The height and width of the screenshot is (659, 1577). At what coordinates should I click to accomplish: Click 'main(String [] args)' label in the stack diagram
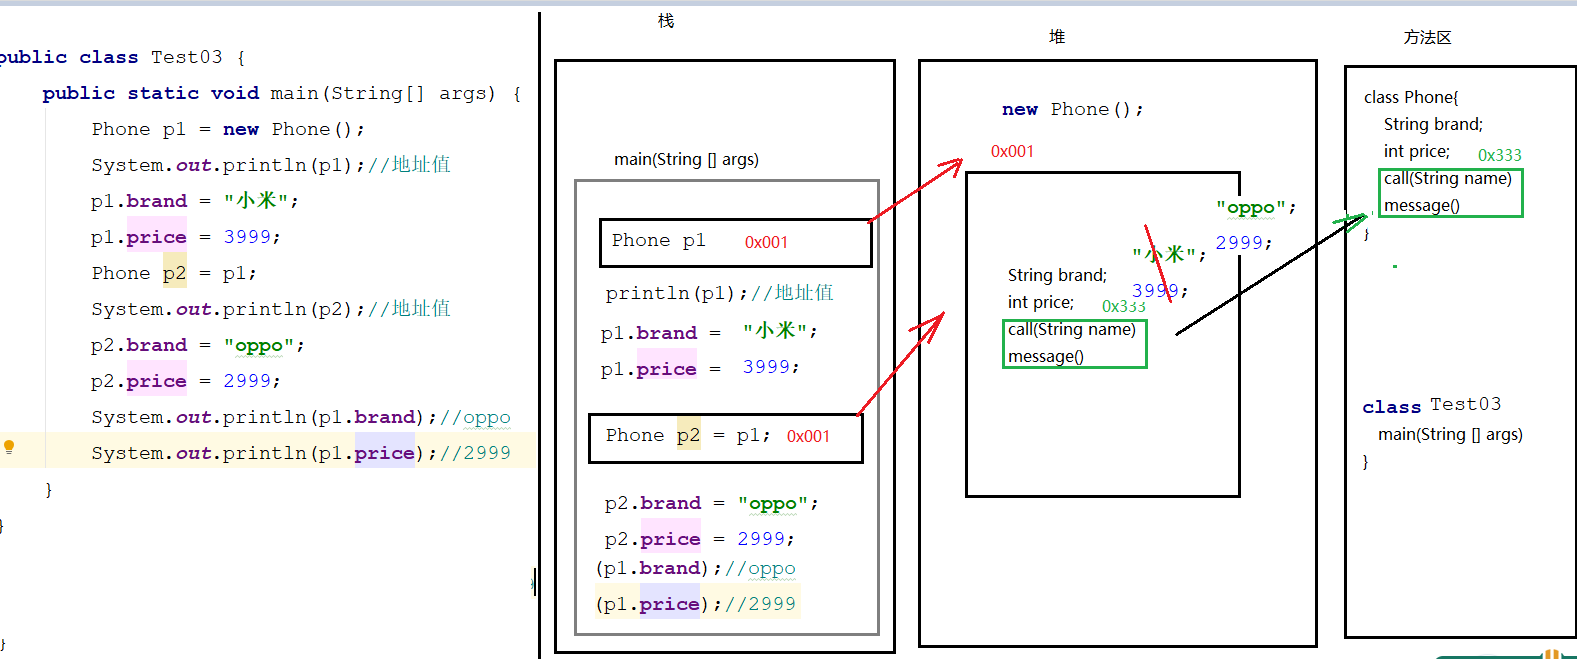pyautogui.click(x=686, y=159)
